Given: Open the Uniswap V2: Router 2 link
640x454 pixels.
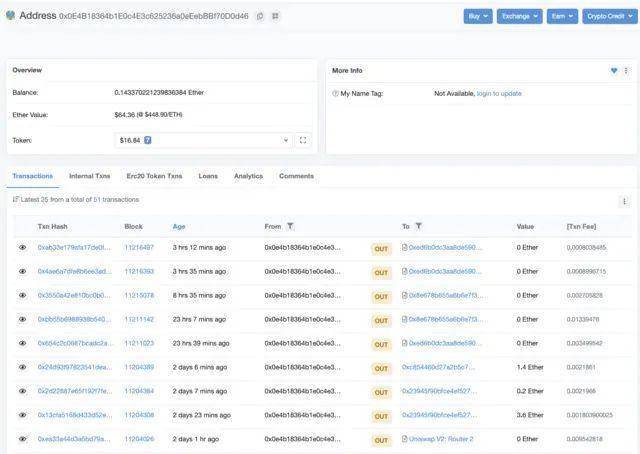Looking at the screenshot, I should click(x=441, y=439).
